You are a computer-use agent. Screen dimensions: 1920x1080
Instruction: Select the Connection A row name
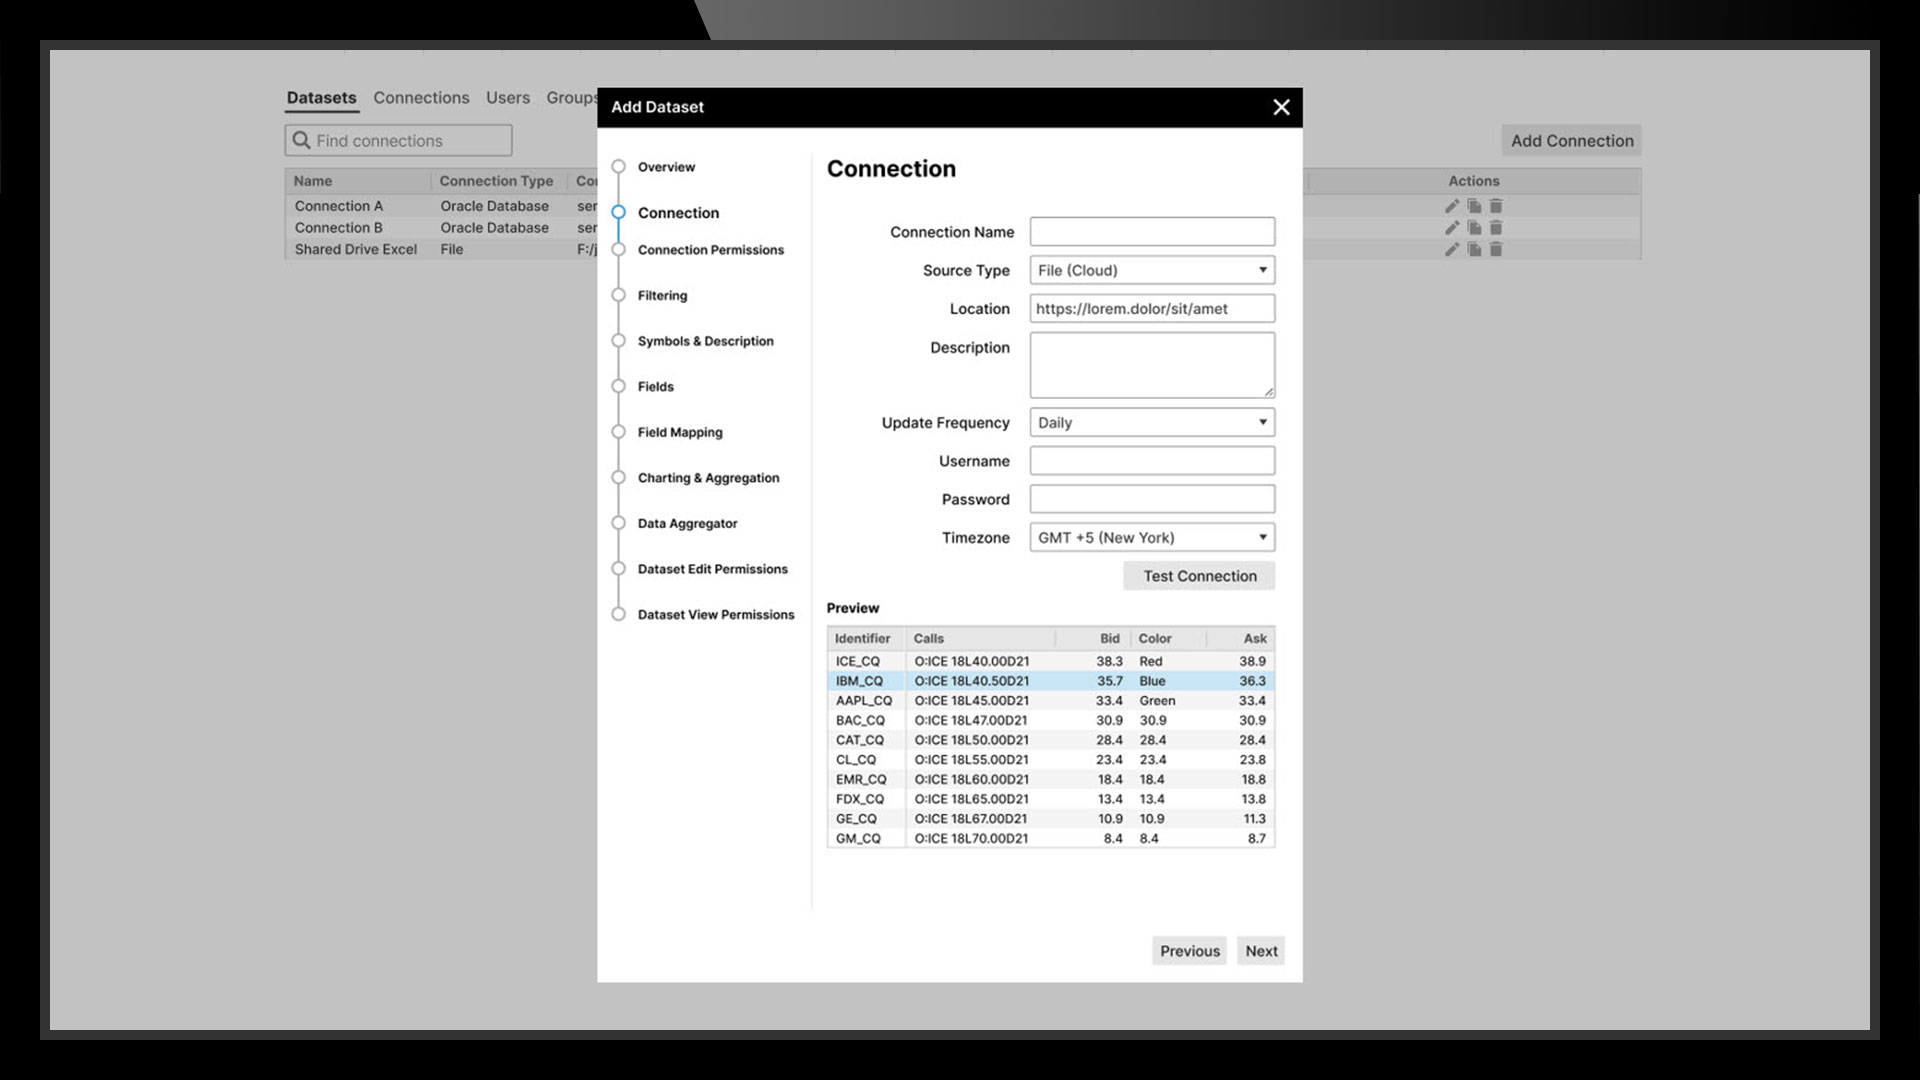click(x=338, y=206)
